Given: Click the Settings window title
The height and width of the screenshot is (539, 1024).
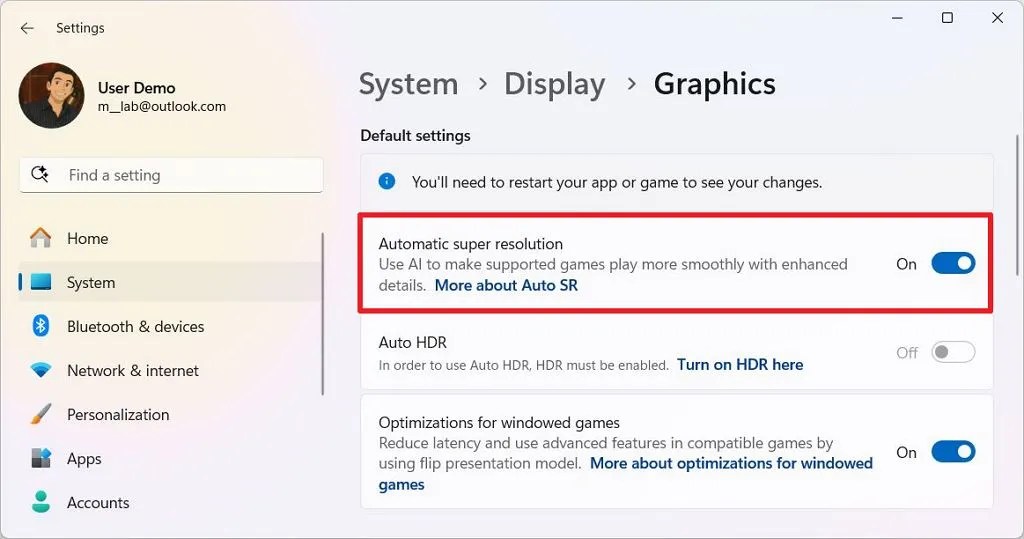Looking at the screenshot, I should tap(80, 28).
